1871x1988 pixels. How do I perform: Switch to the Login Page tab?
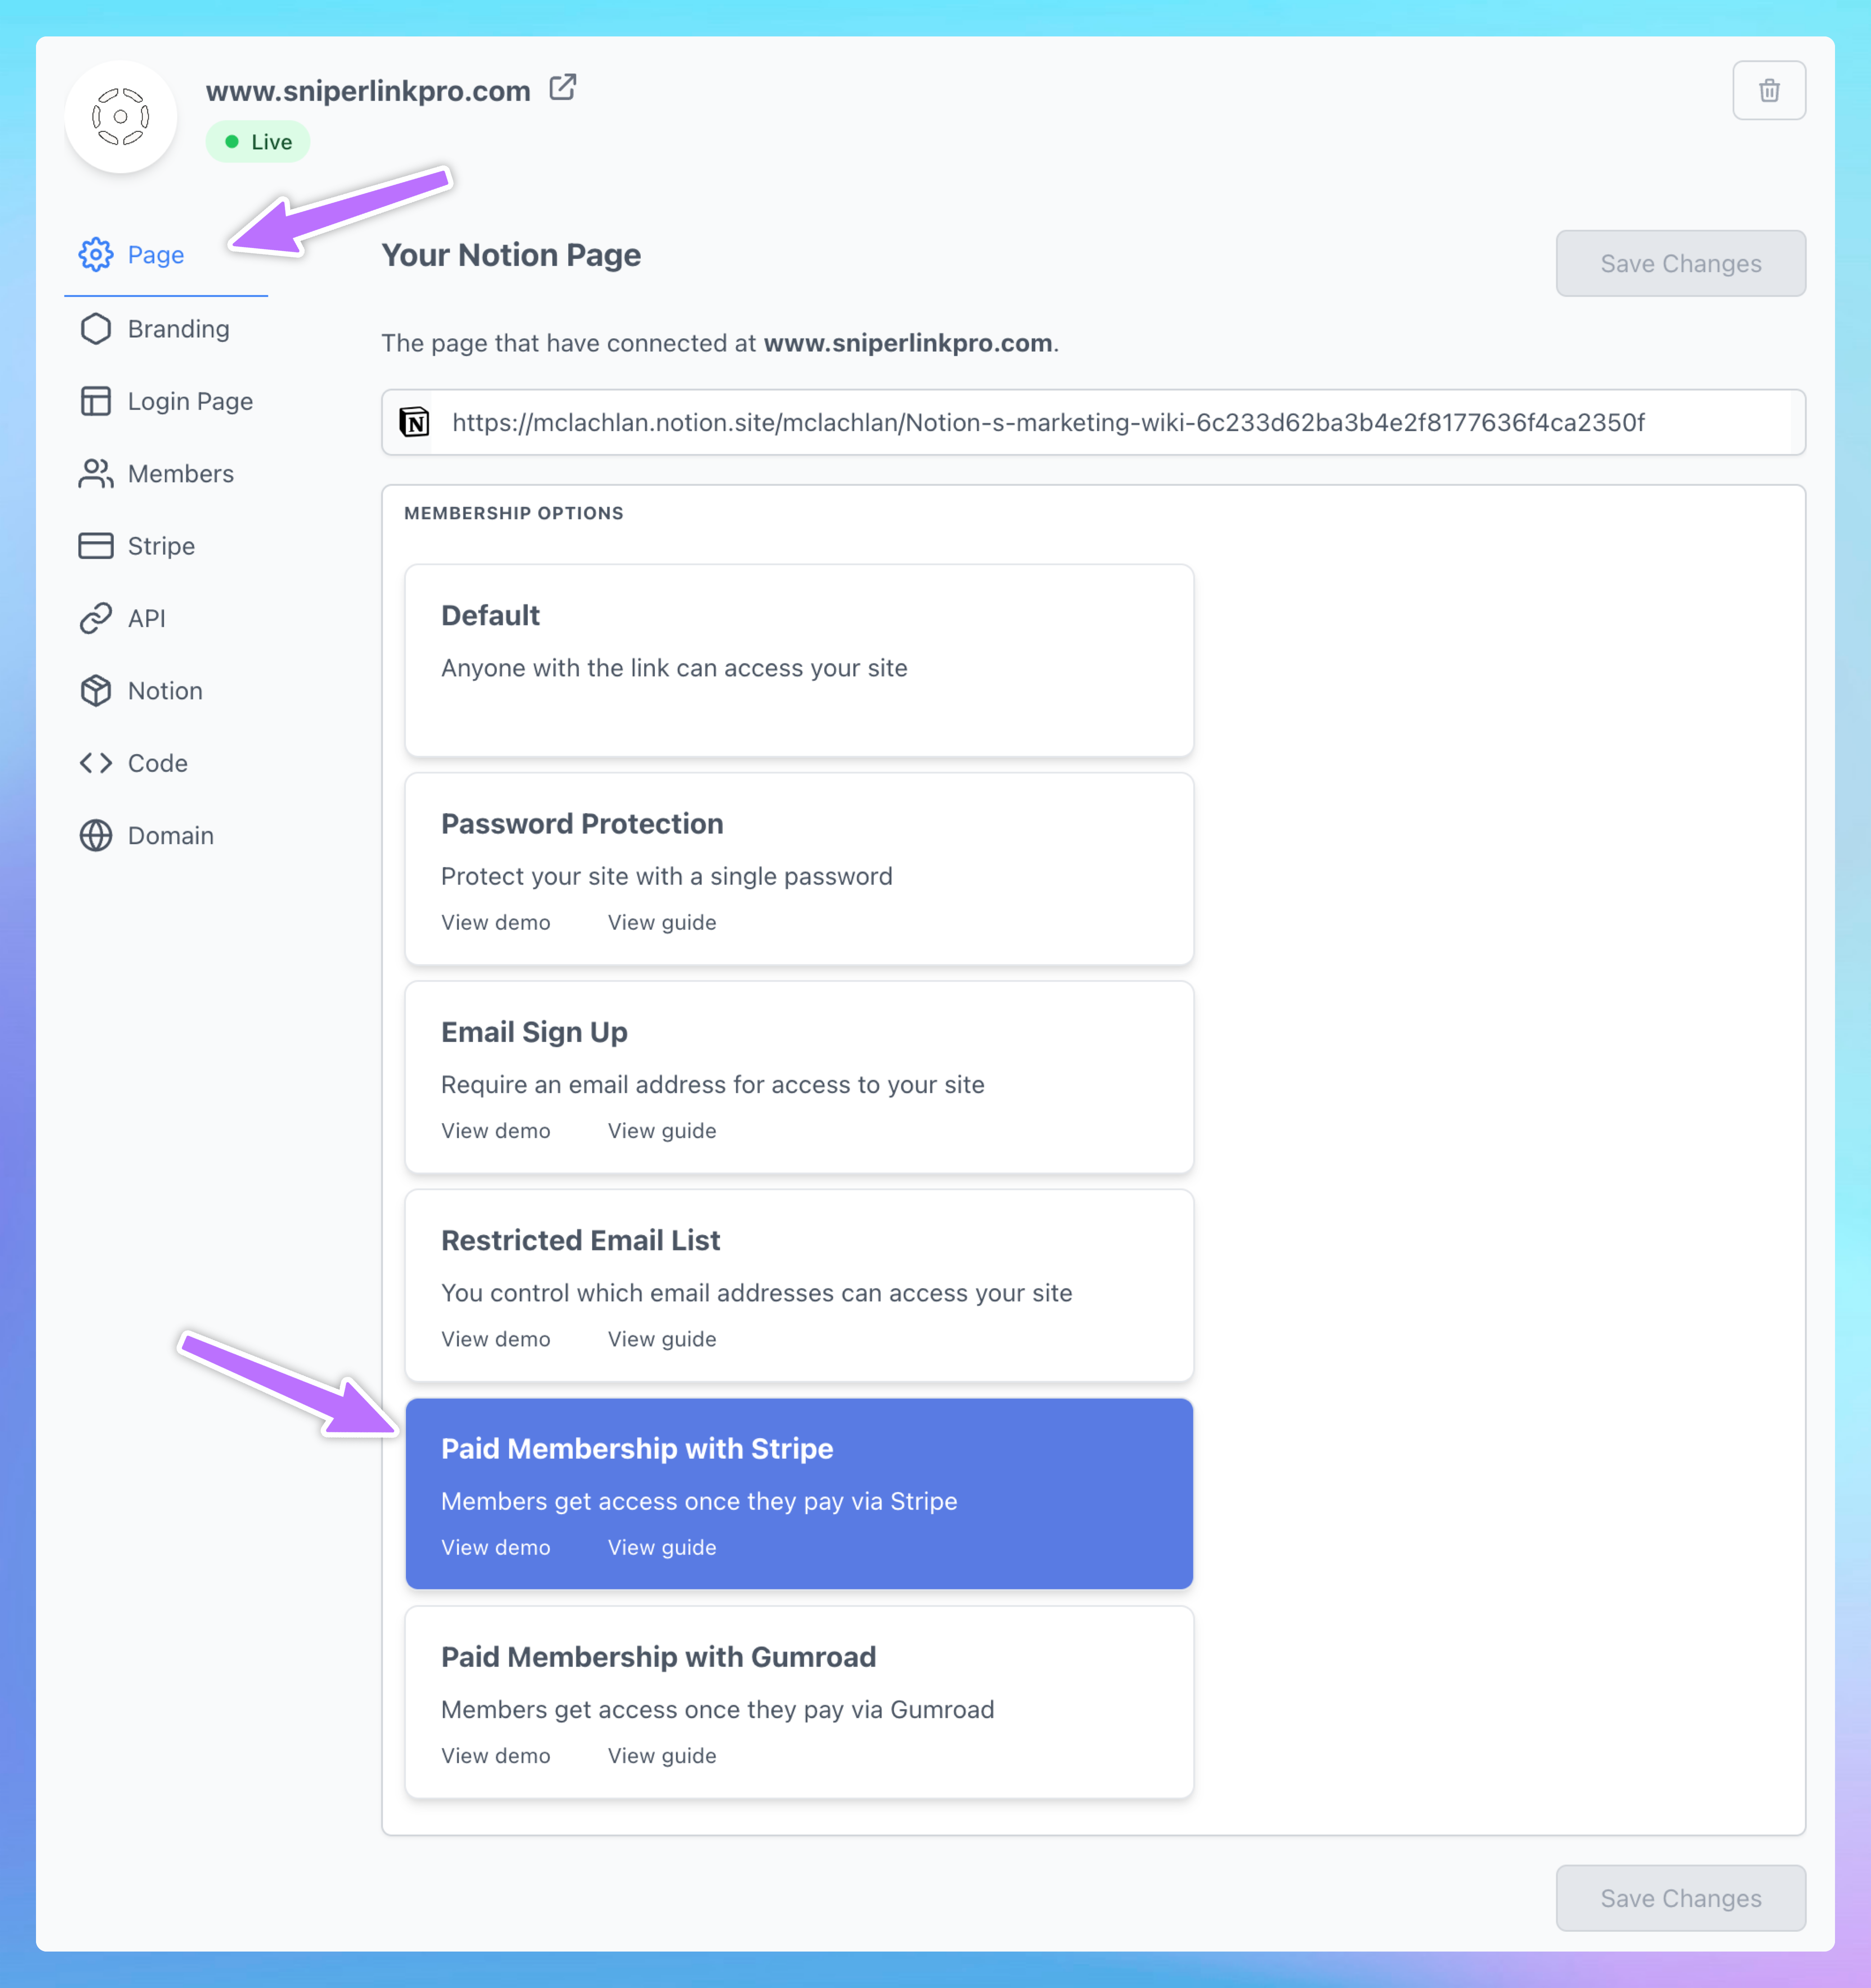(189, 401)
